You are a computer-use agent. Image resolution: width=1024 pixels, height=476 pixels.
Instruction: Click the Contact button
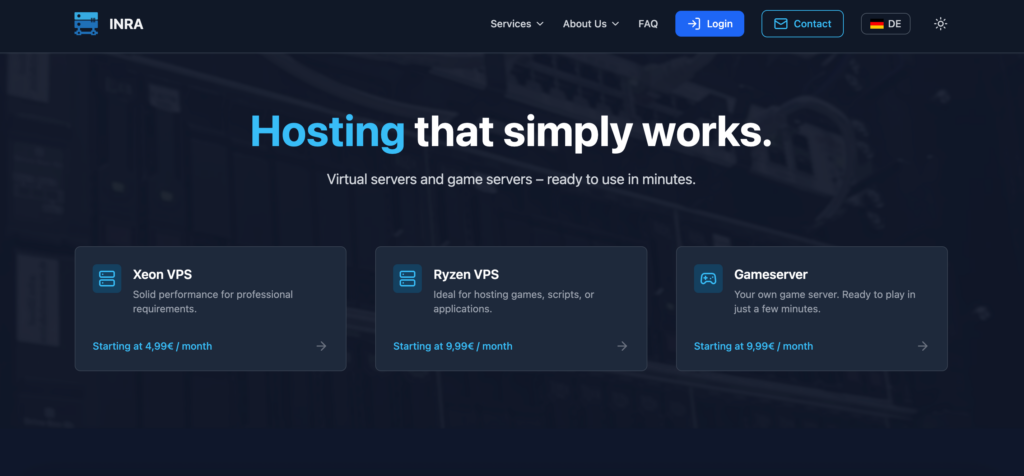coord(802,24)
